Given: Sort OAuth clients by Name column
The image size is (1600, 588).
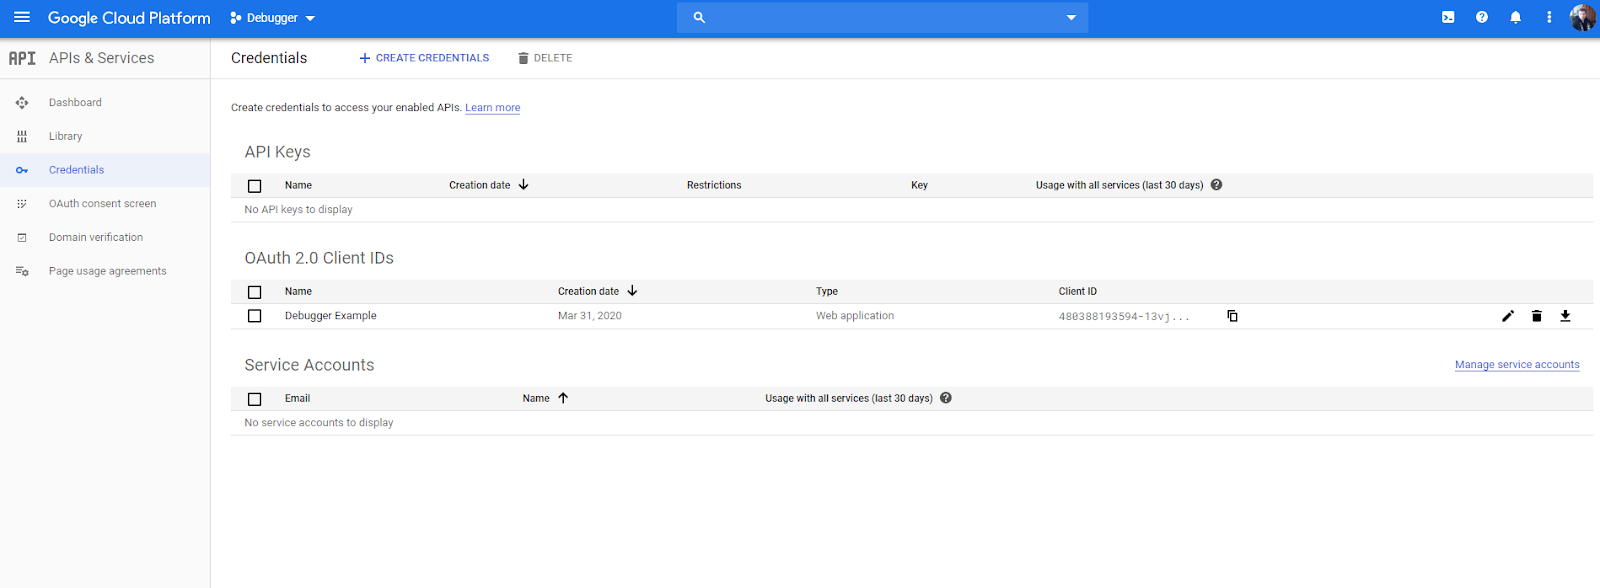Looking at the screenshot, I should click(298, 291).
